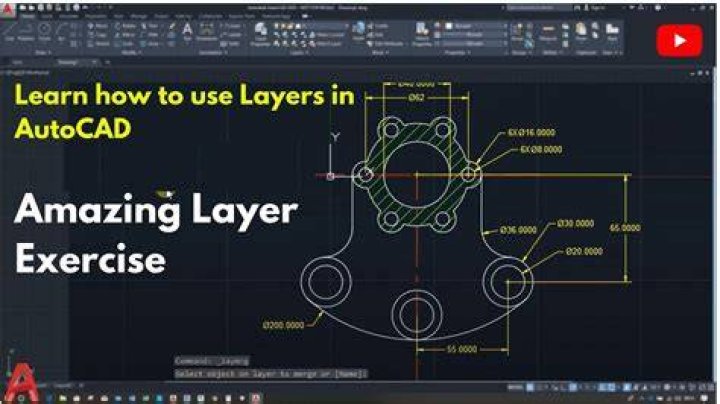Click Edit Attributes in Block panel
The width and height of the screenshot is (720, 404).
[x=385, y=44]
